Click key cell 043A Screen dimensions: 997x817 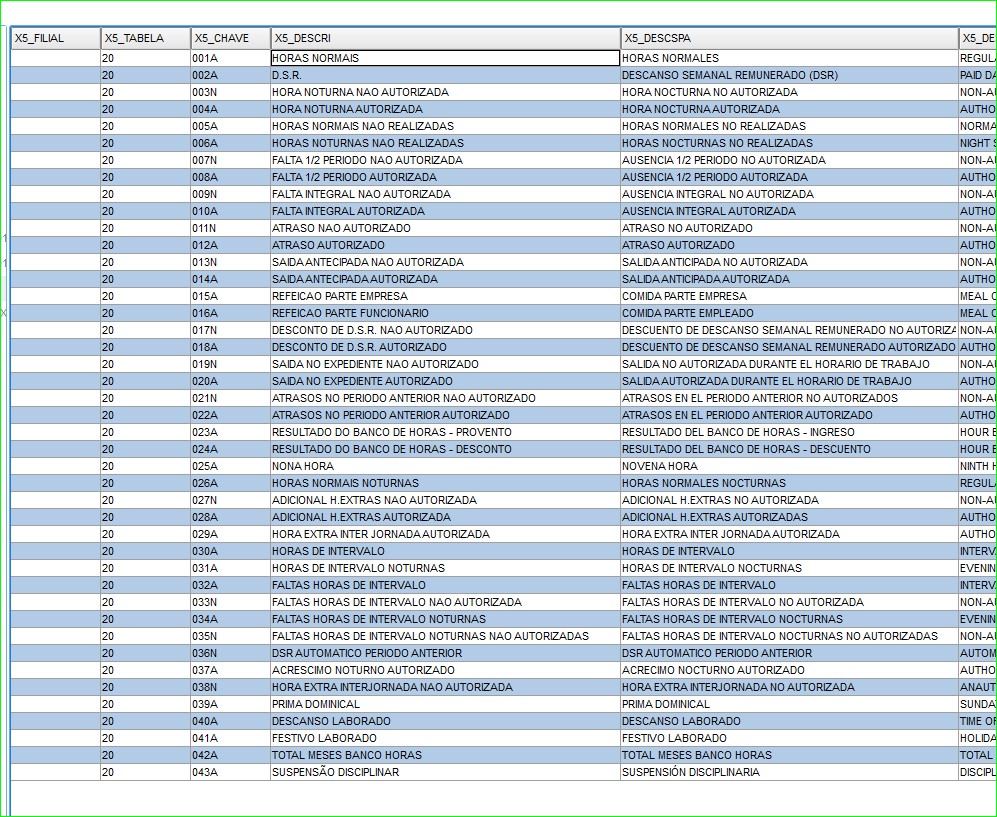click(x=231, y=772)
